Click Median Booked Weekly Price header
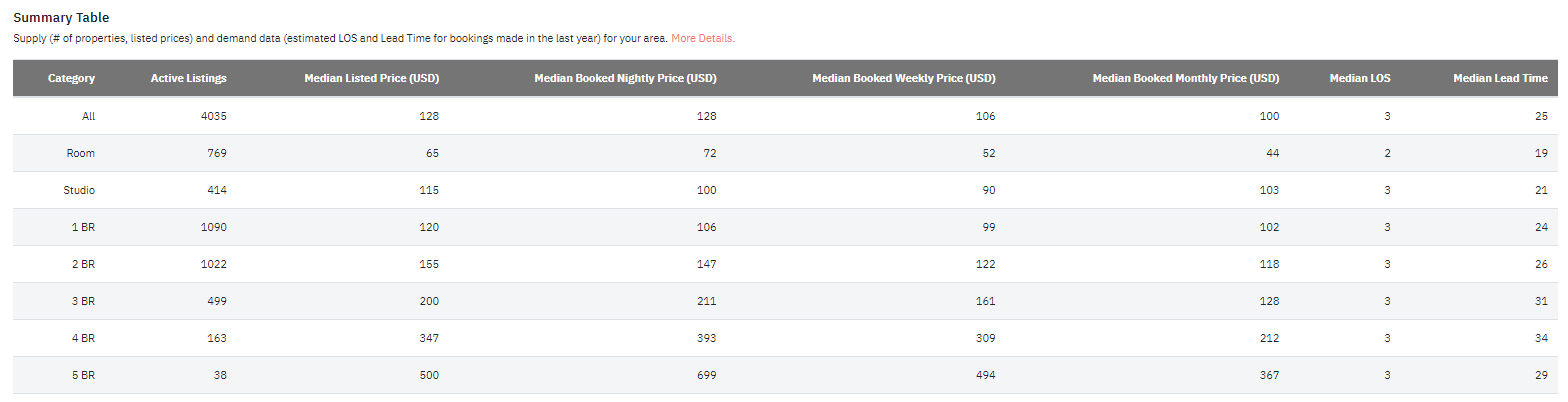 tap(904, 78)
